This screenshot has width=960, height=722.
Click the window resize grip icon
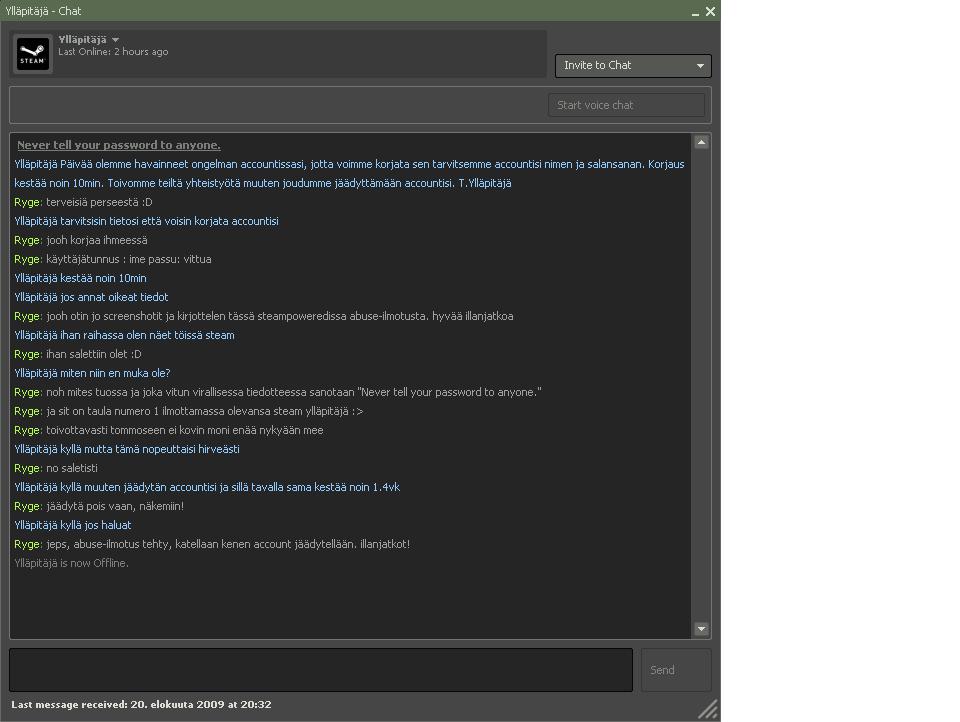[708, 709]
